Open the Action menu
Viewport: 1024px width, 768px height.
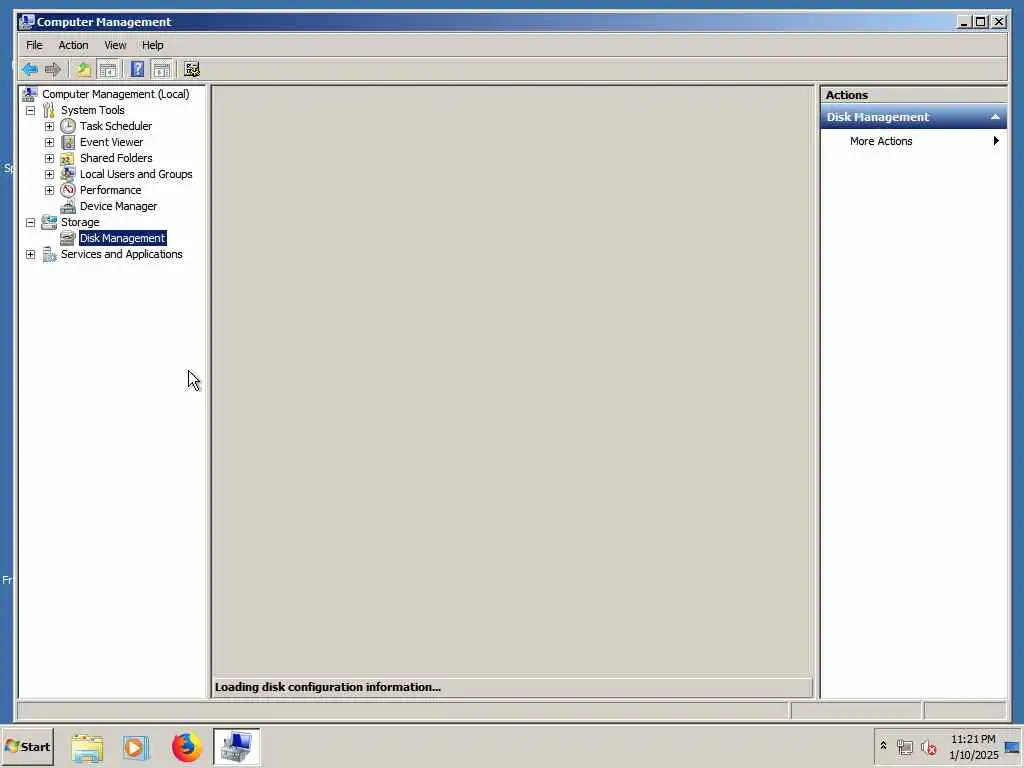click(x=73, y=45)
